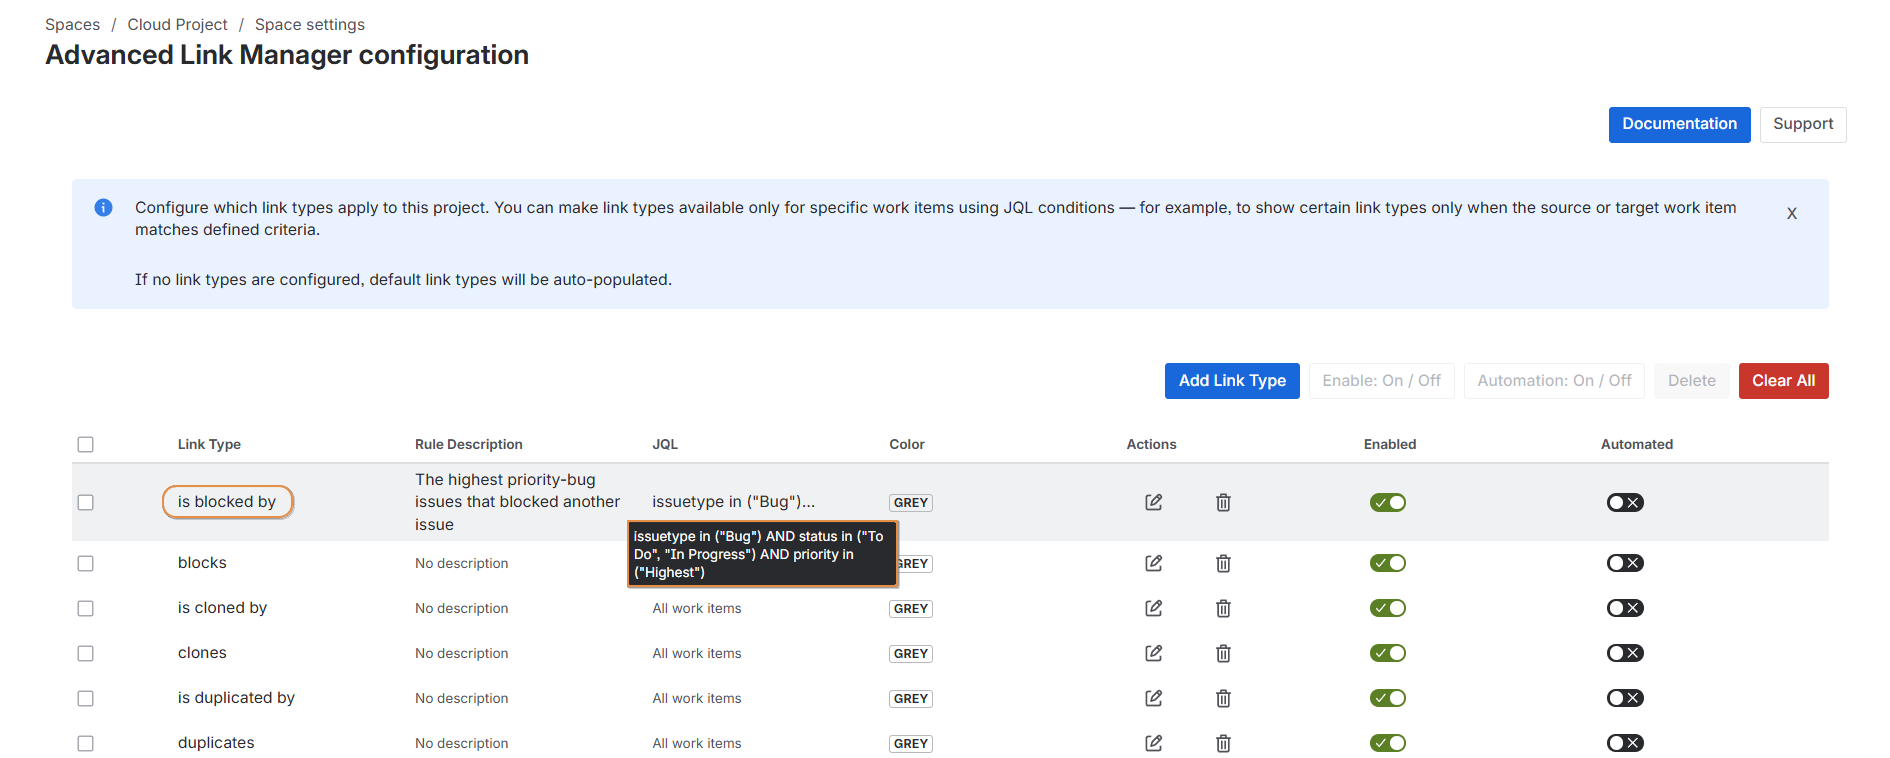Check the "is blocked by" row checkbox

86,502
